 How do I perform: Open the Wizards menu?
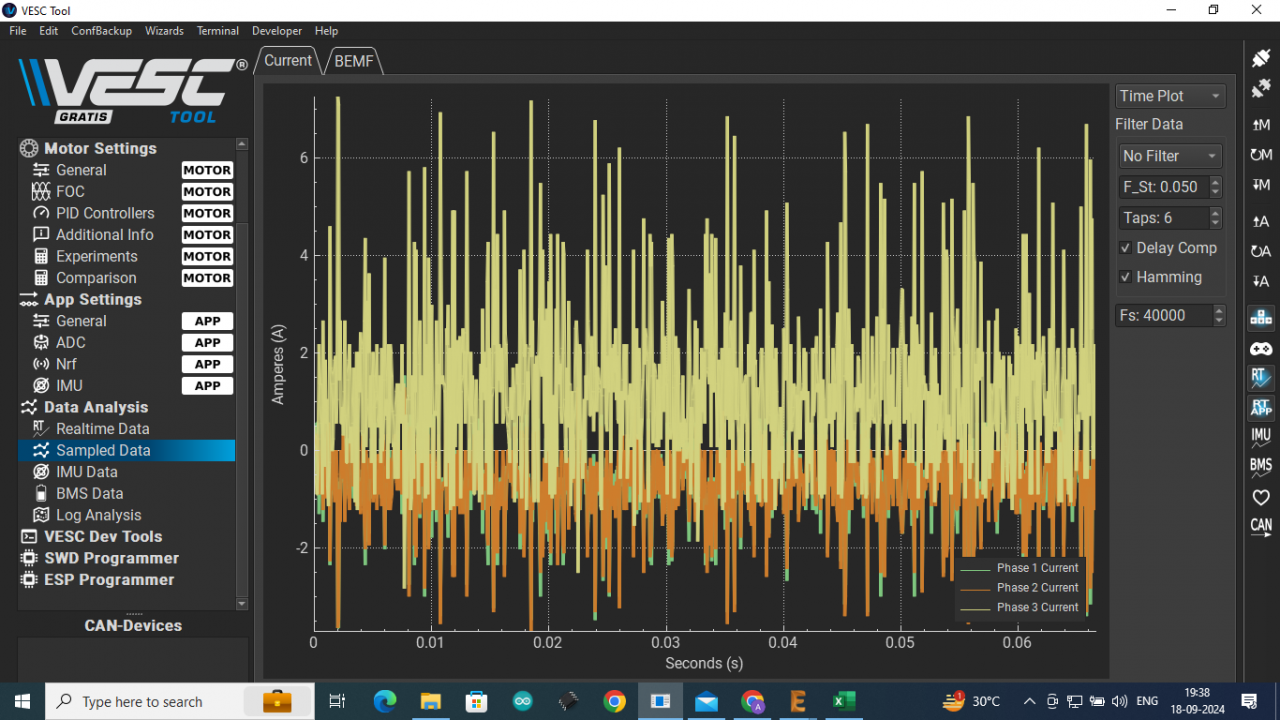click(164, 31)
